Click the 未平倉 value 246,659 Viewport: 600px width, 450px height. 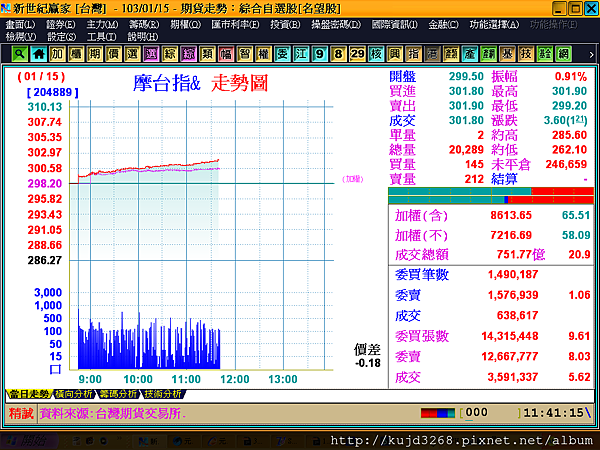[566, 164]
